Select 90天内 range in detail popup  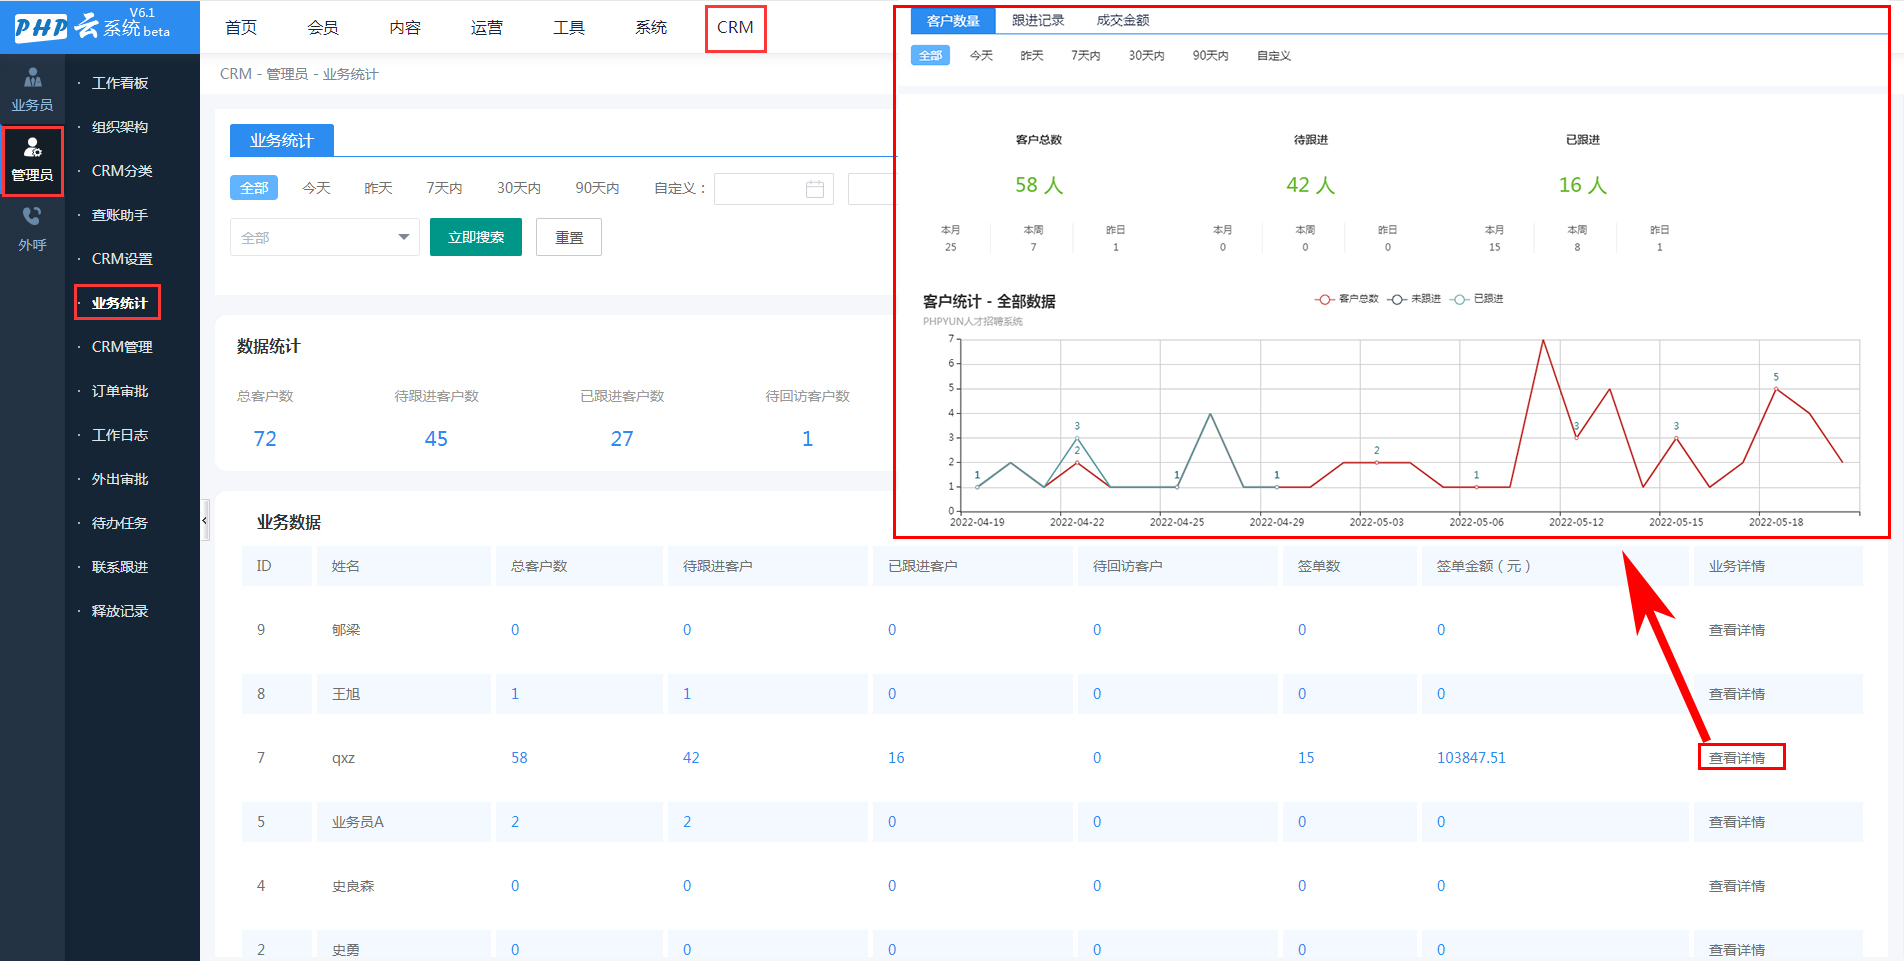click(x=1210, y=56)
